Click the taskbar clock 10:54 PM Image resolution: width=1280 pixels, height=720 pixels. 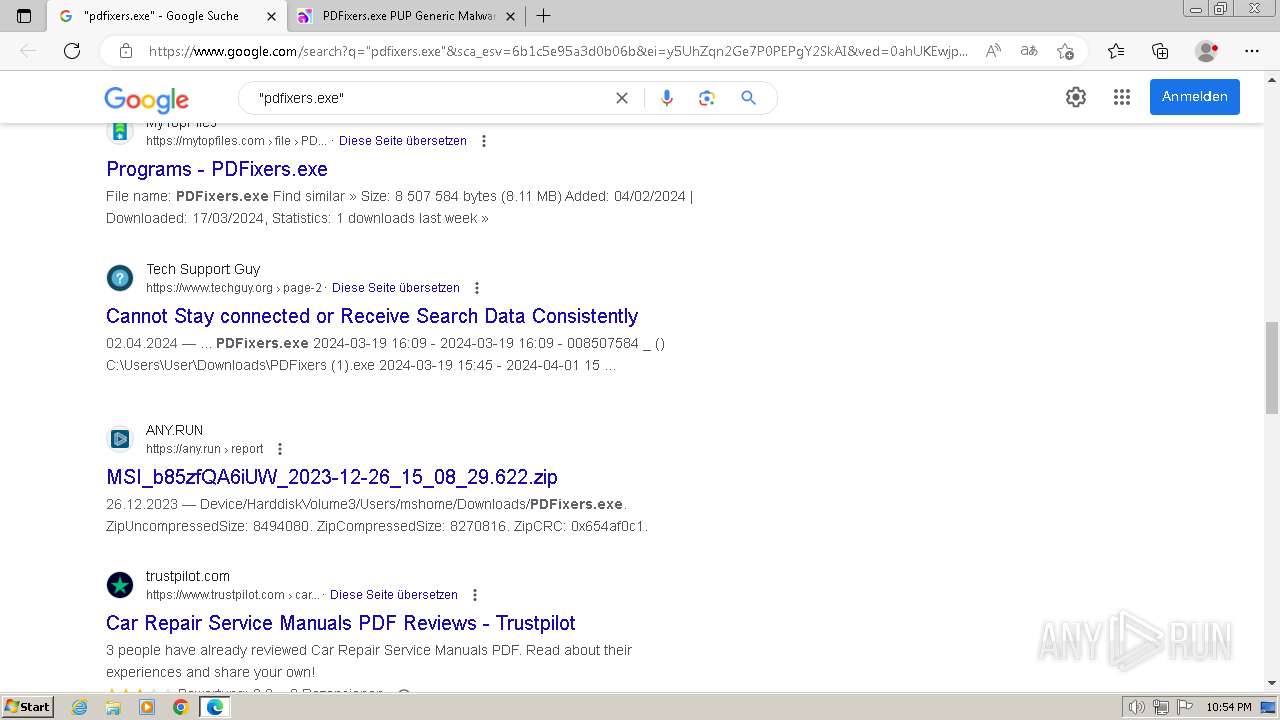coord(1228,707)
